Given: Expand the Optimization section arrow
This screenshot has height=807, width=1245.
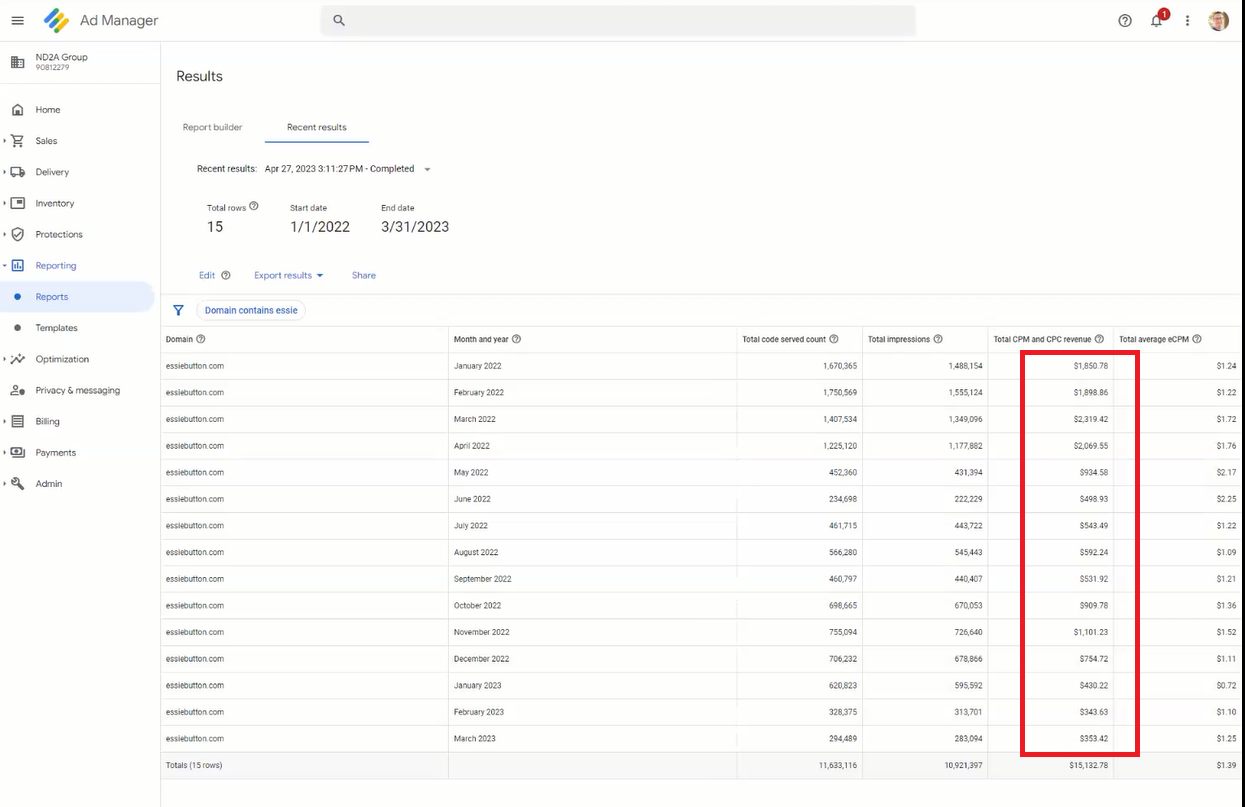Looking at the screenshot, I should pos(5,359).
